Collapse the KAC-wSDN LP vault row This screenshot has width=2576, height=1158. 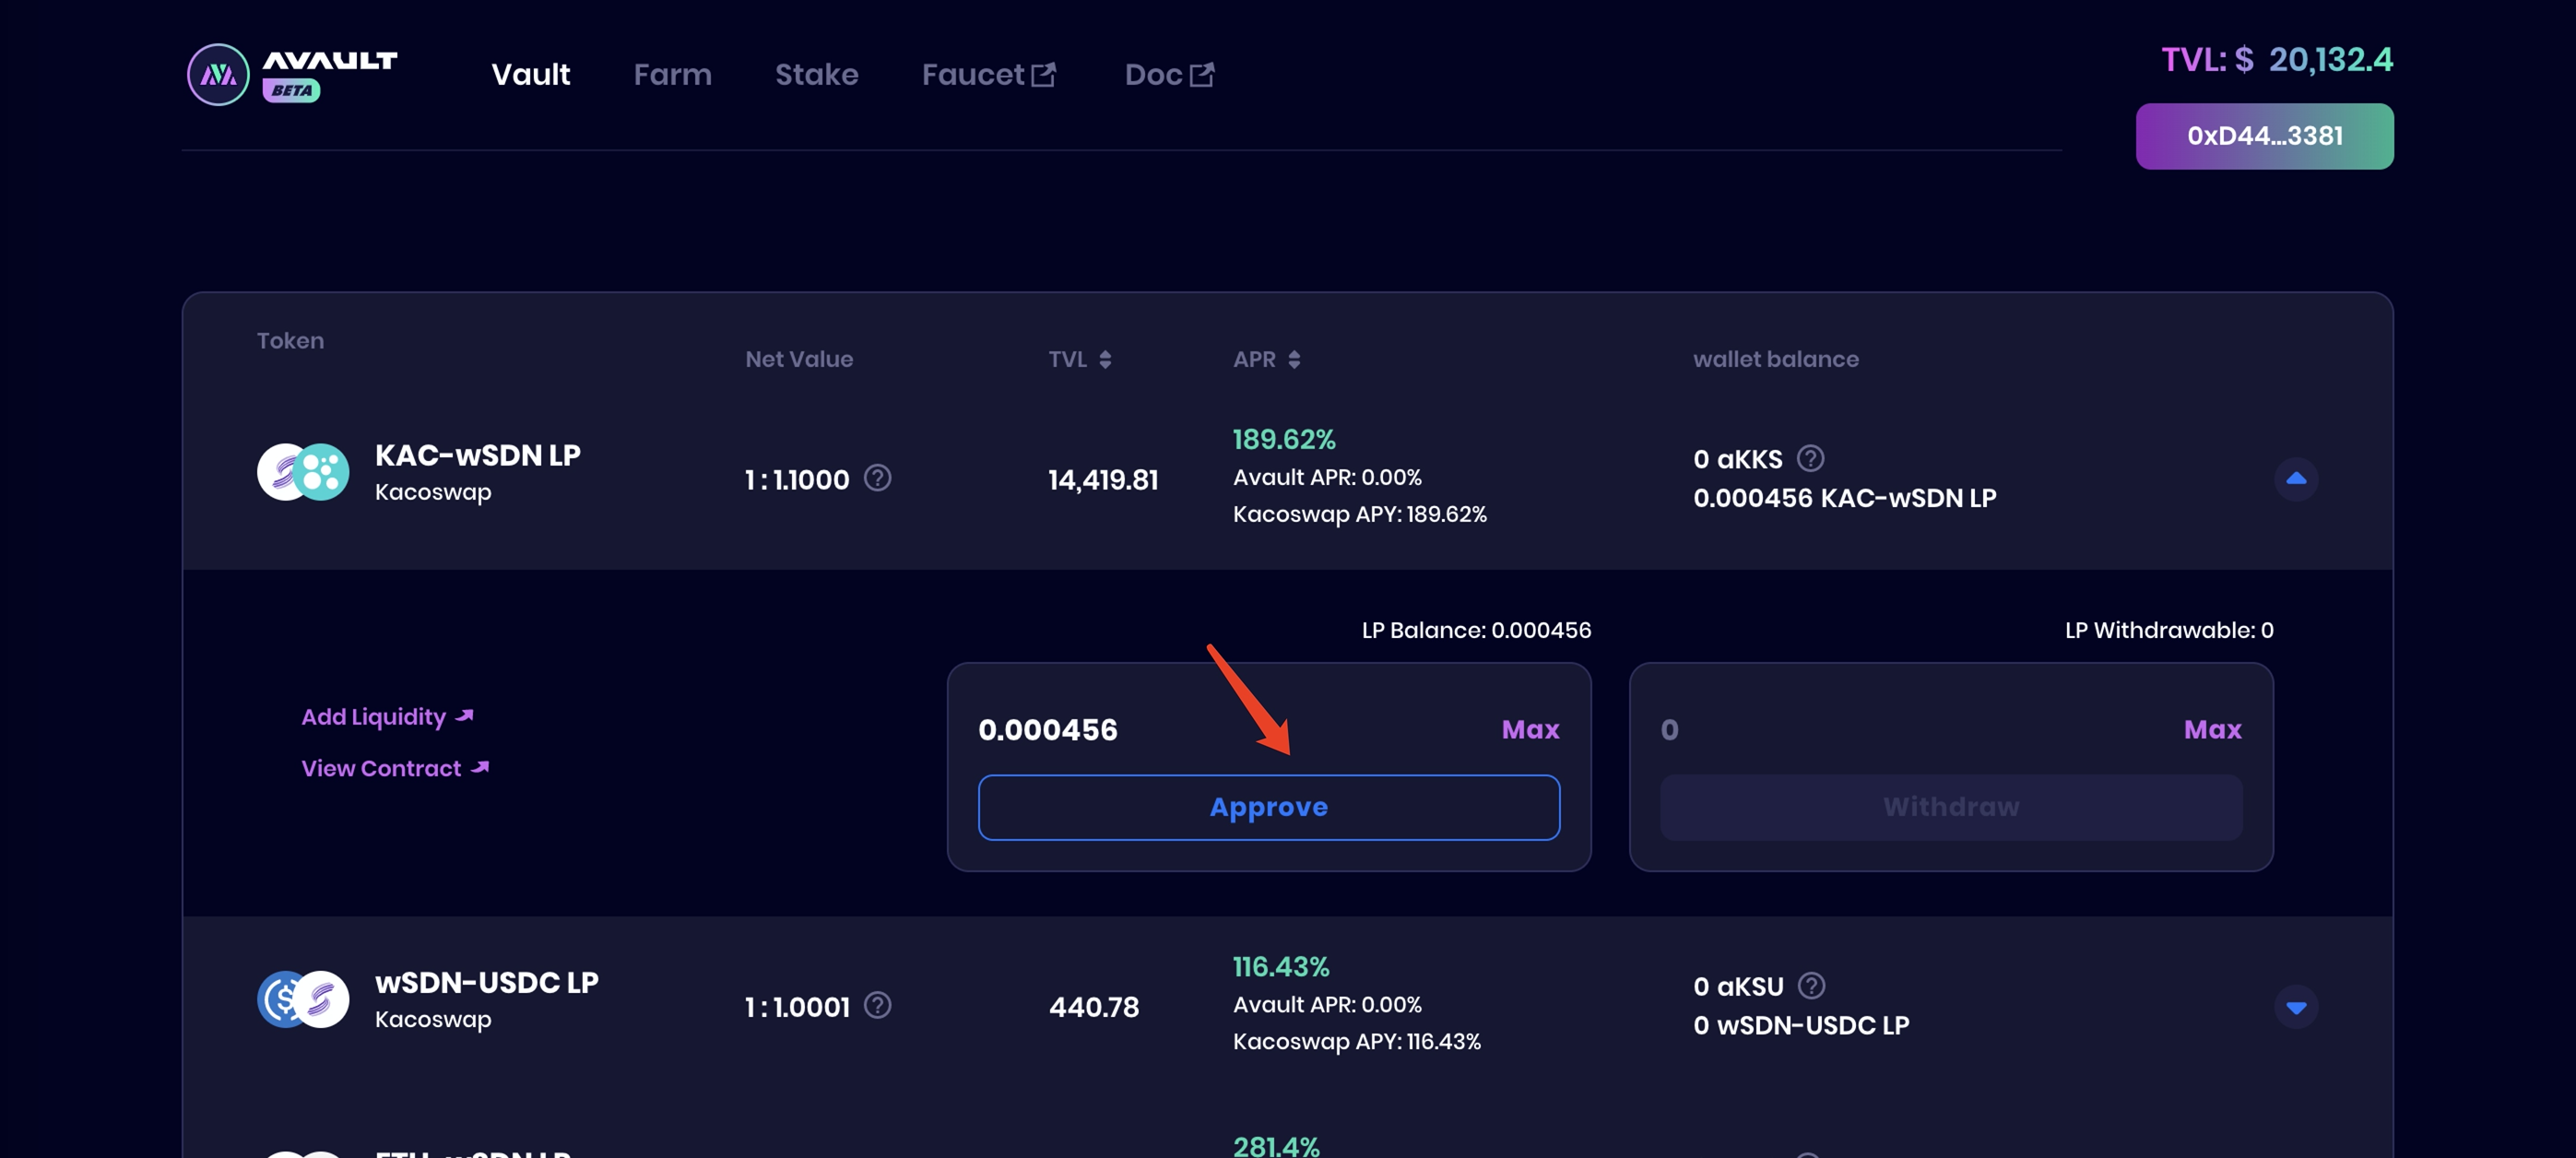tap(2296, 479)
